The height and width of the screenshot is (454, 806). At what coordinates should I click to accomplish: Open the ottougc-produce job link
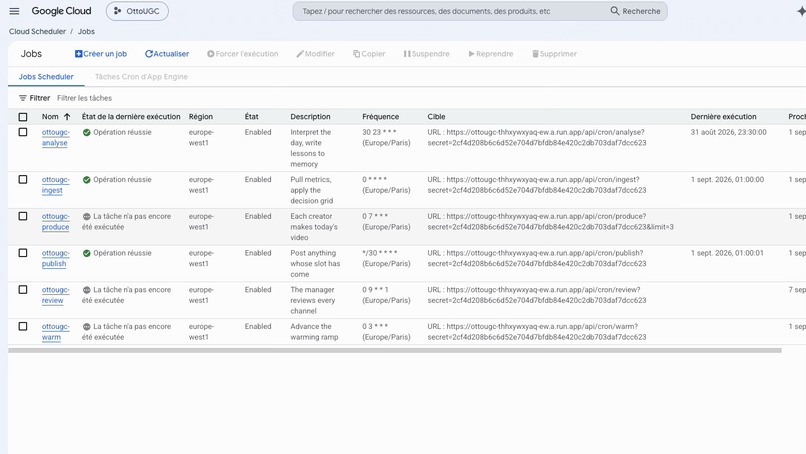point(56,222)
